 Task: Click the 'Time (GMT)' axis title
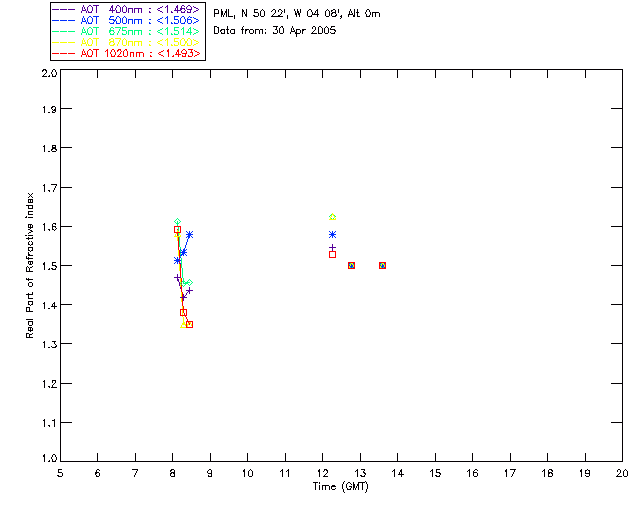[x=340, y=487]
